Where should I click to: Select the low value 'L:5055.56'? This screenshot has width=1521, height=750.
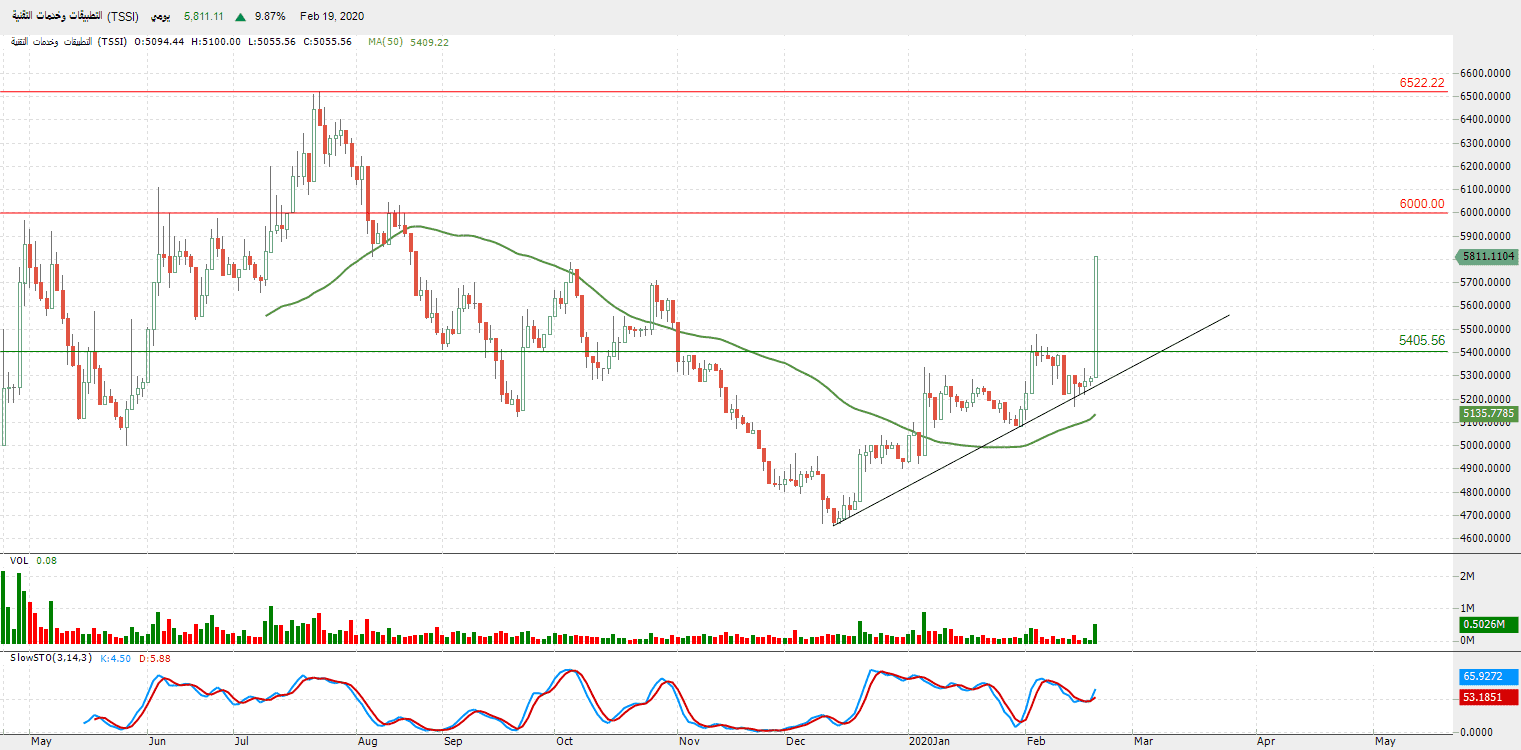(271, 42)
